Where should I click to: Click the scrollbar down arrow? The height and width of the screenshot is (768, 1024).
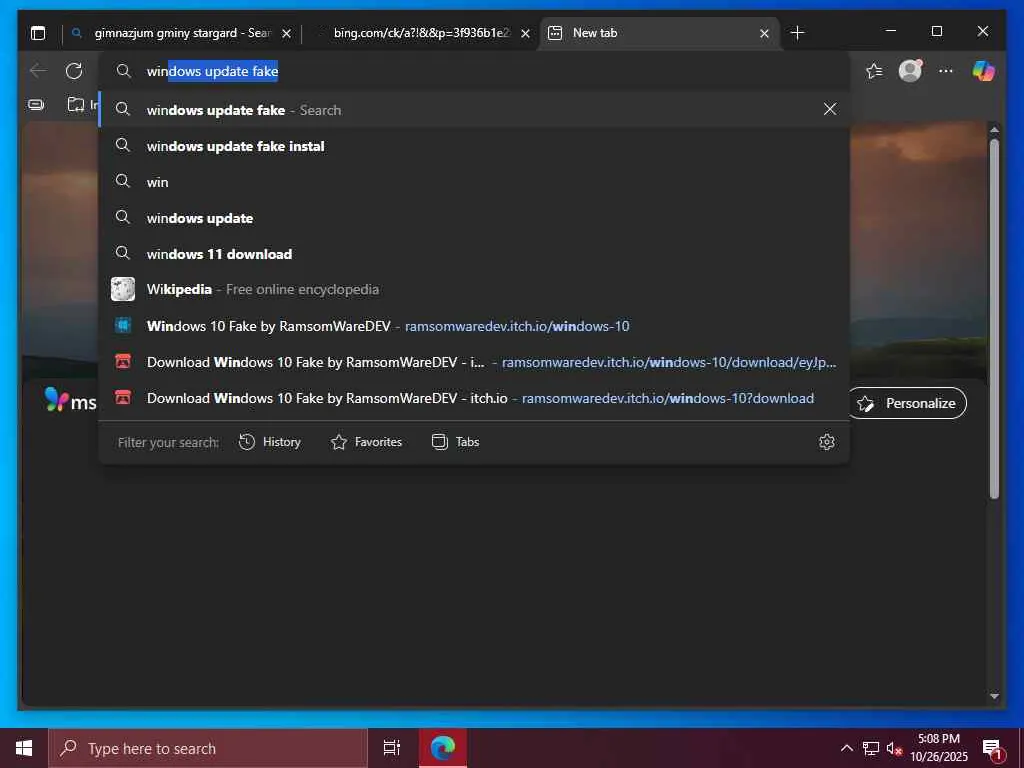pyautogui.click(x=994, y=696)
